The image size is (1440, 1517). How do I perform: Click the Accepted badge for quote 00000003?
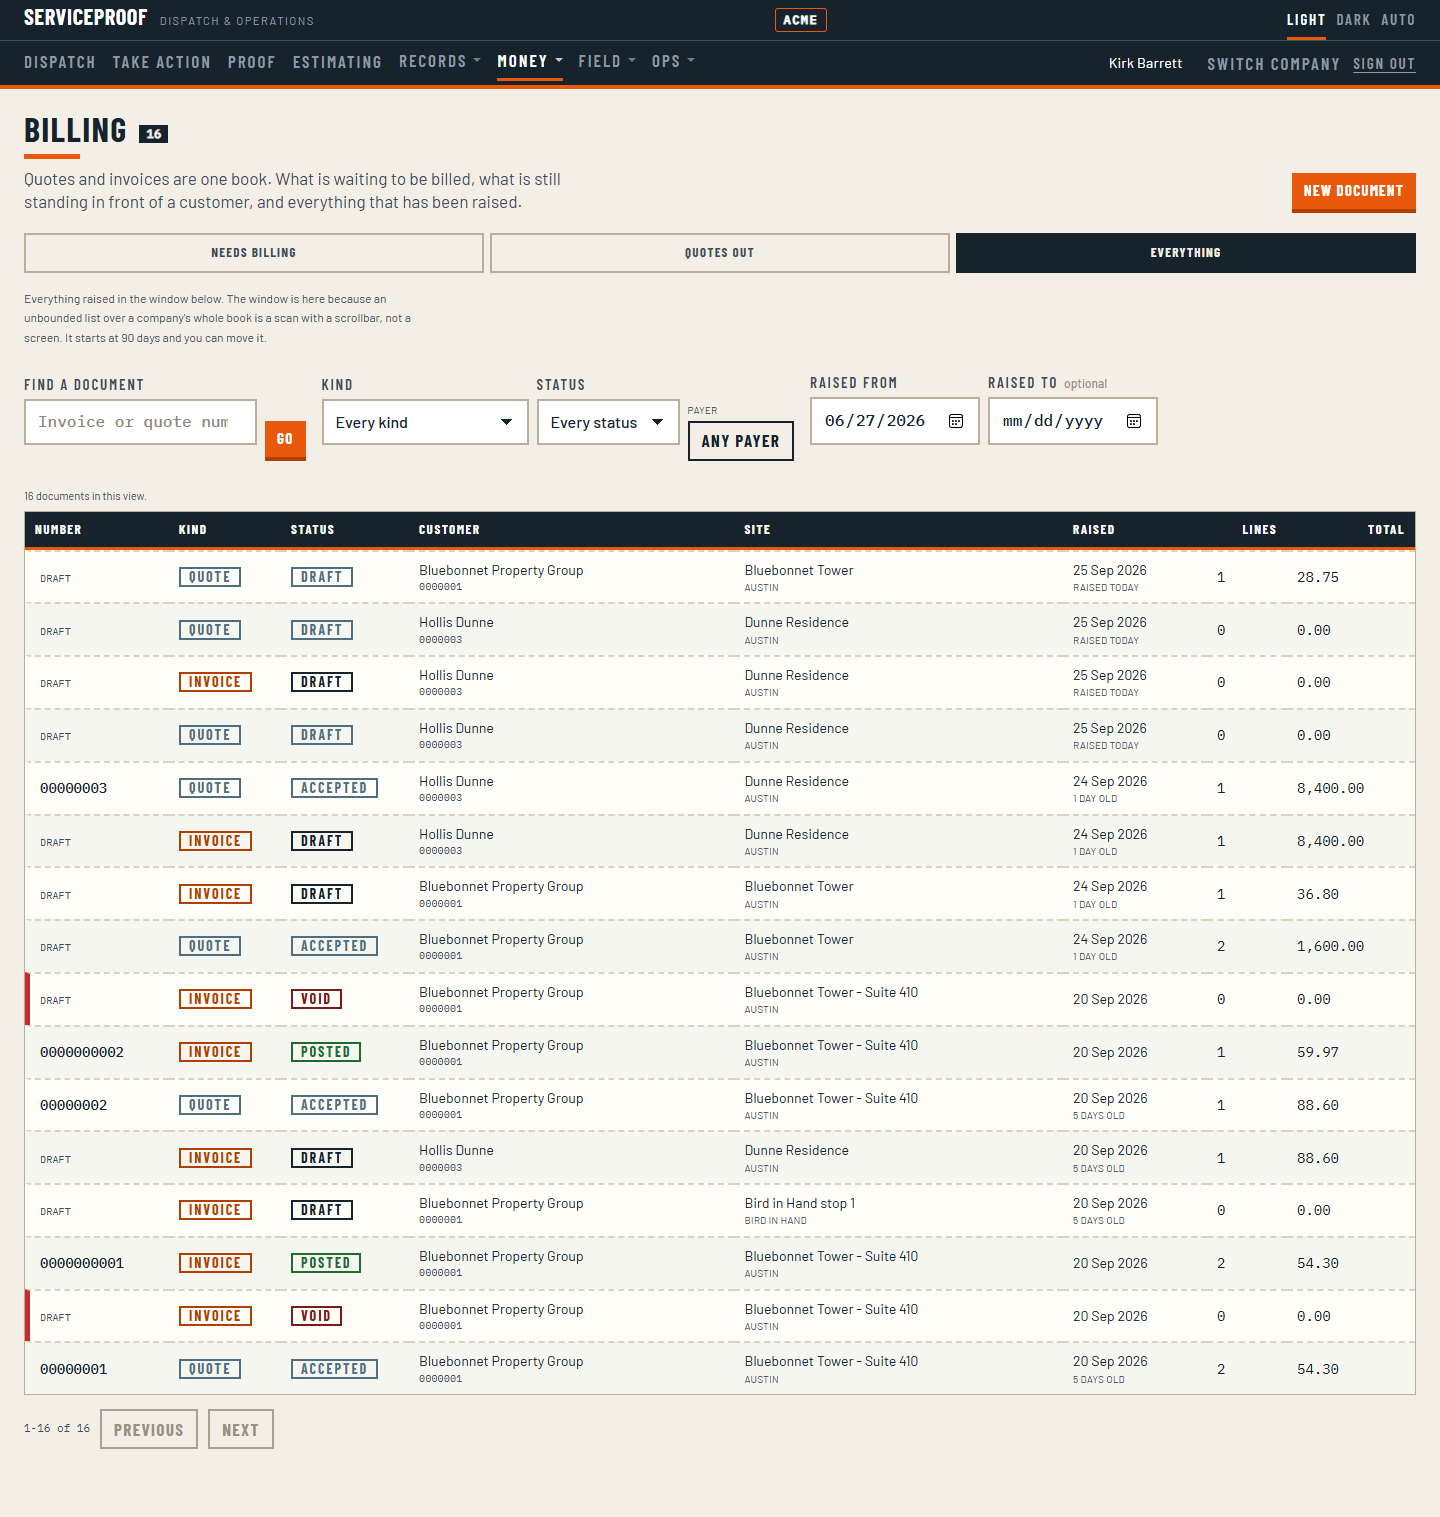pos(334,788)
